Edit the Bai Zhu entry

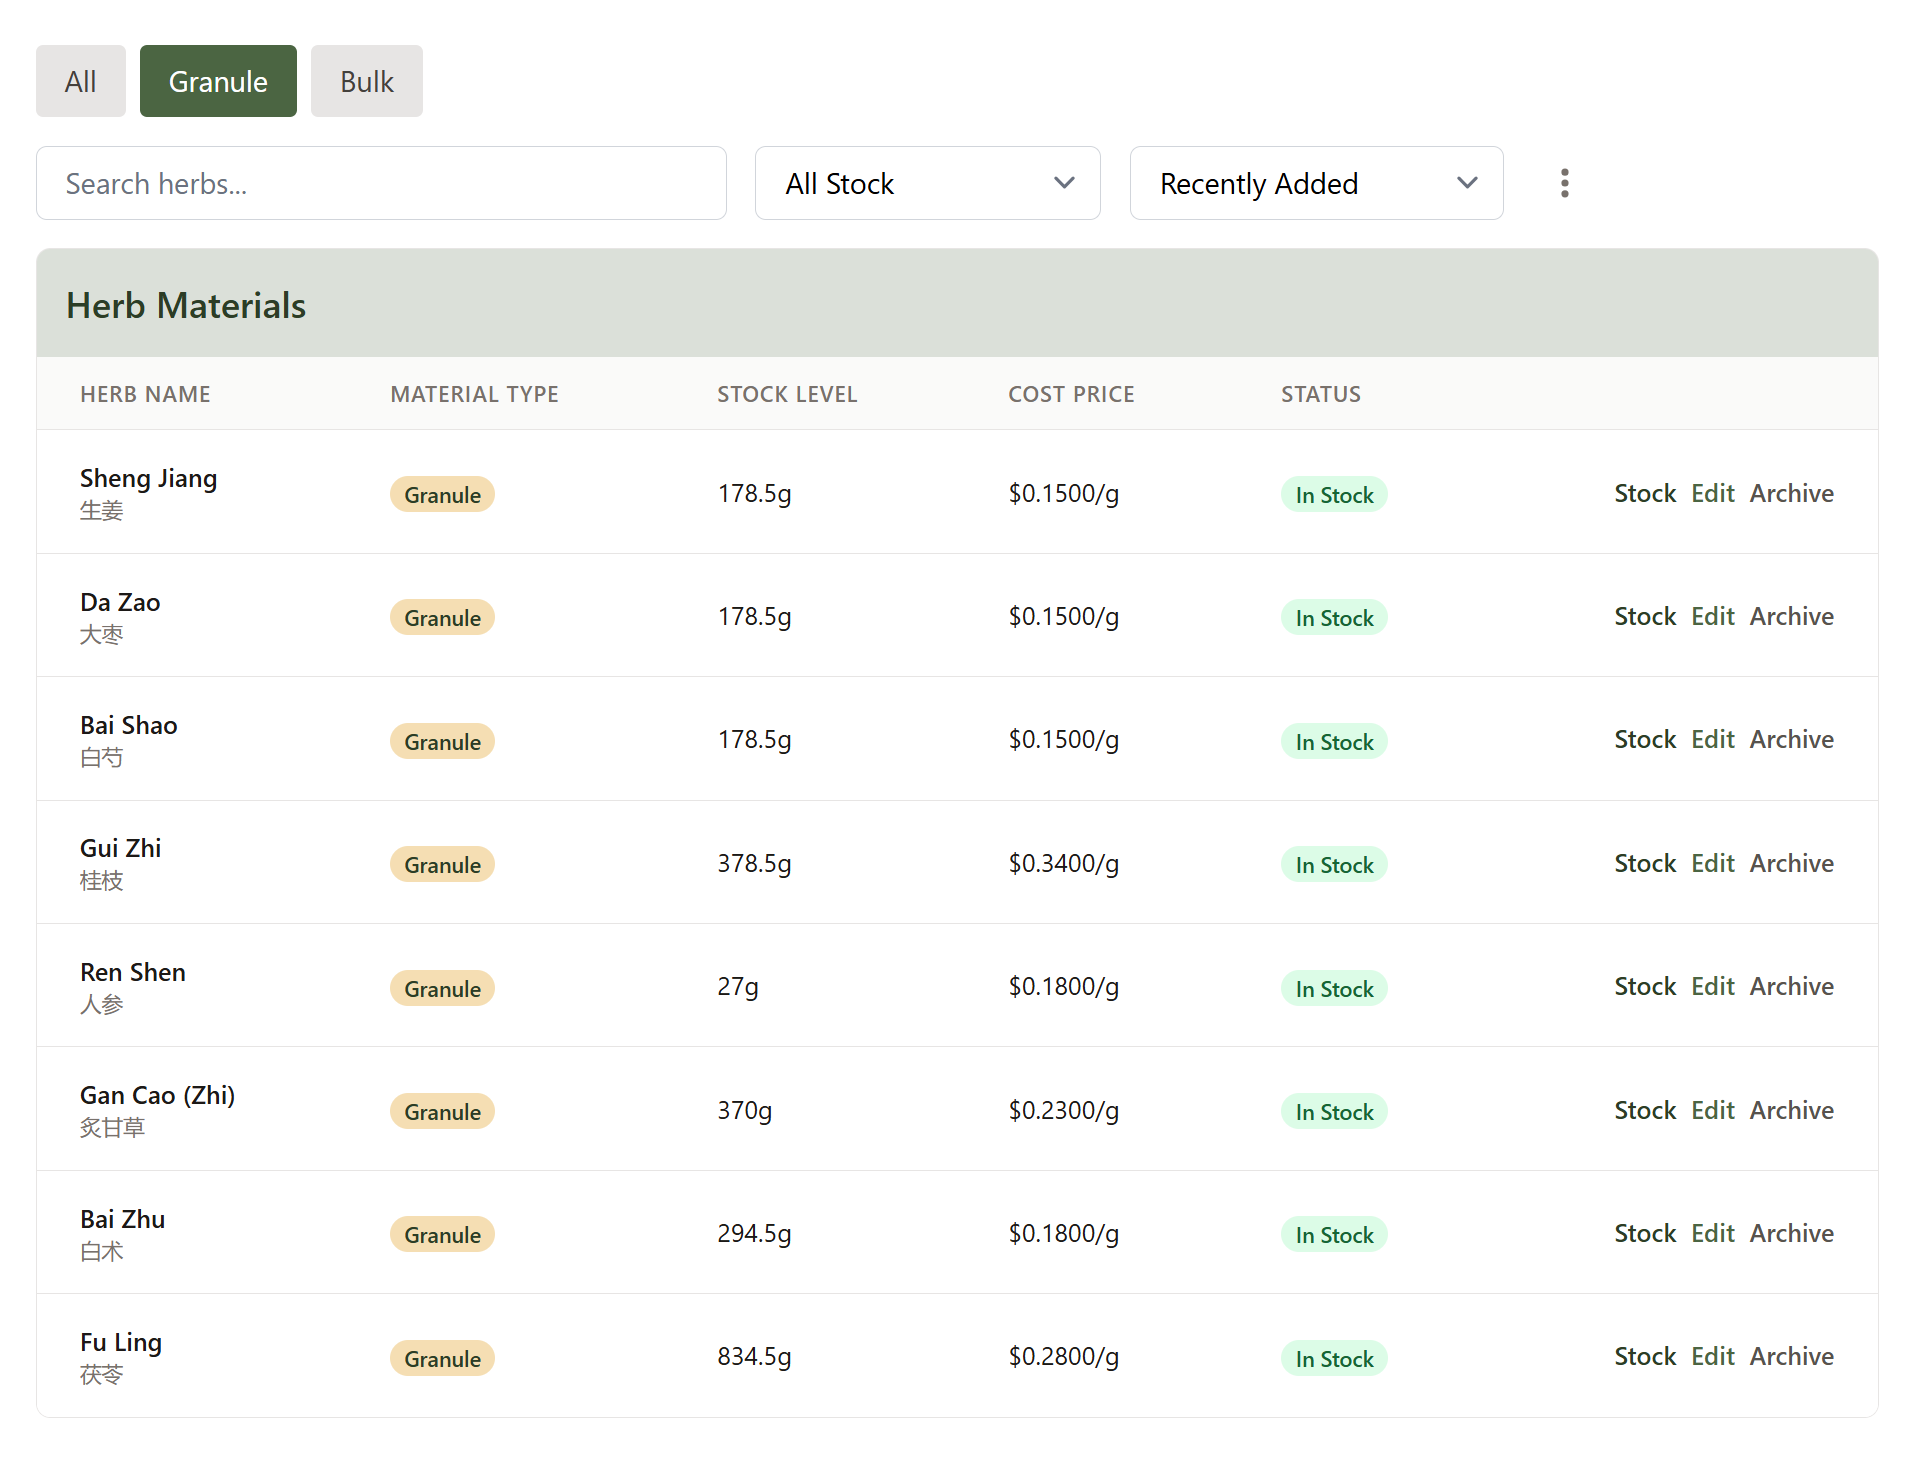pyautogui.click(x=1713, y=1233)
